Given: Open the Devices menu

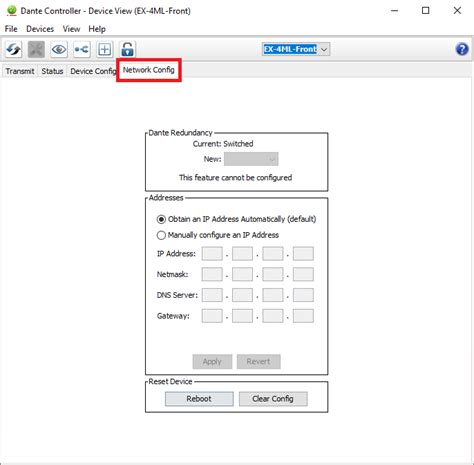Looking at the screenshot, I should [x=40, y=29].
